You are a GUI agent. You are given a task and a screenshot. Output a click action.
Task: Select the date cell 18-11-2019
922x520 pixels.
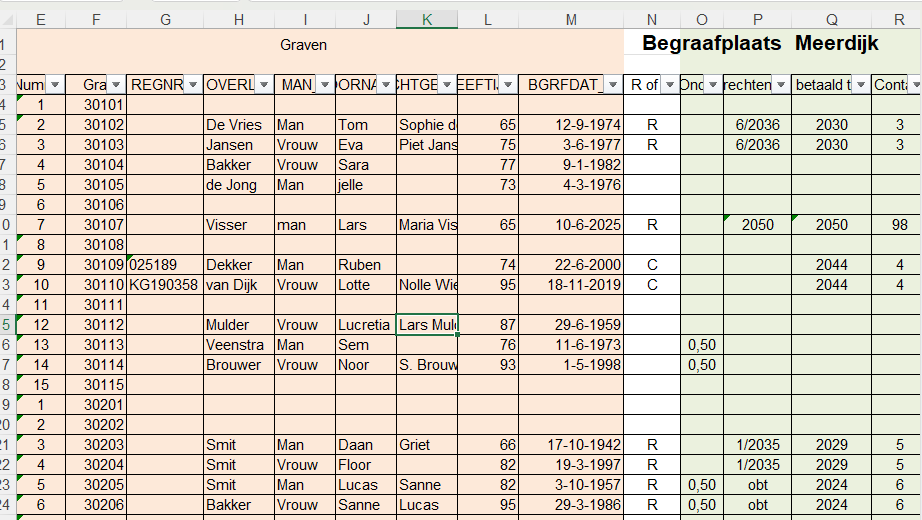point(570,285)
